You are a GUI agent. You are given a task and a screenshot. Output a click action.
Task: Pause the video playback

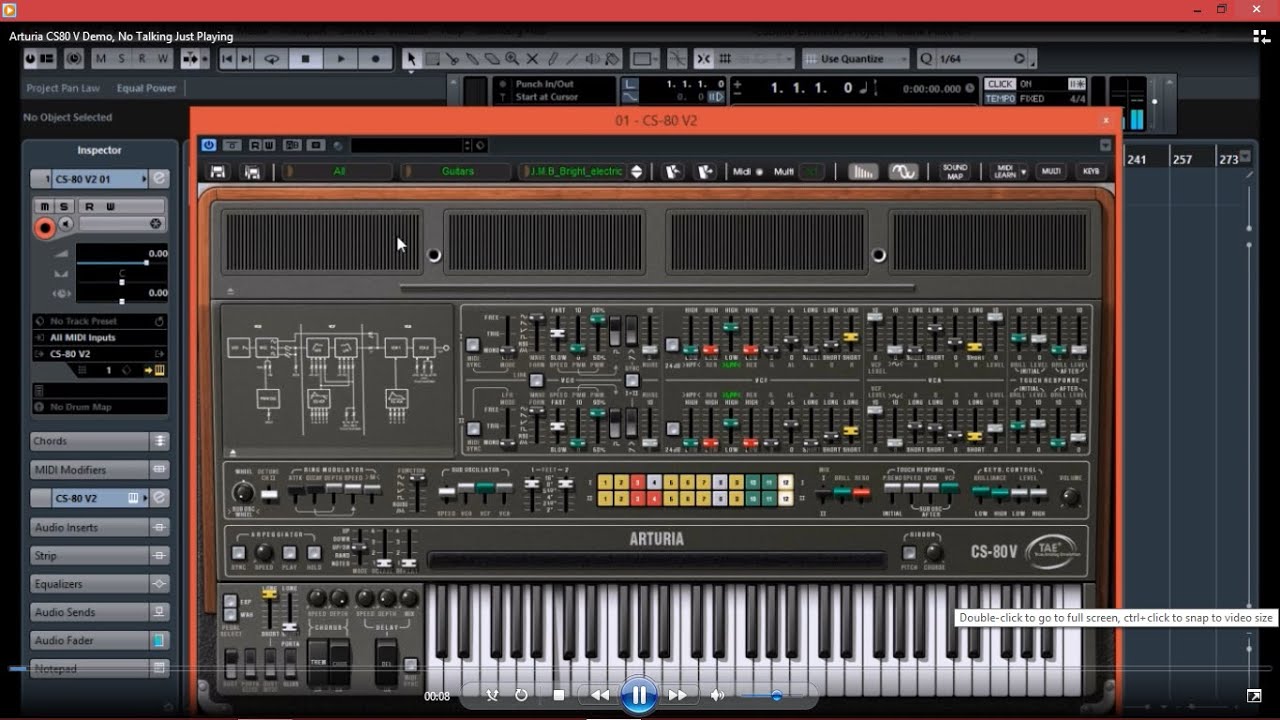click(x=638, y=695)
